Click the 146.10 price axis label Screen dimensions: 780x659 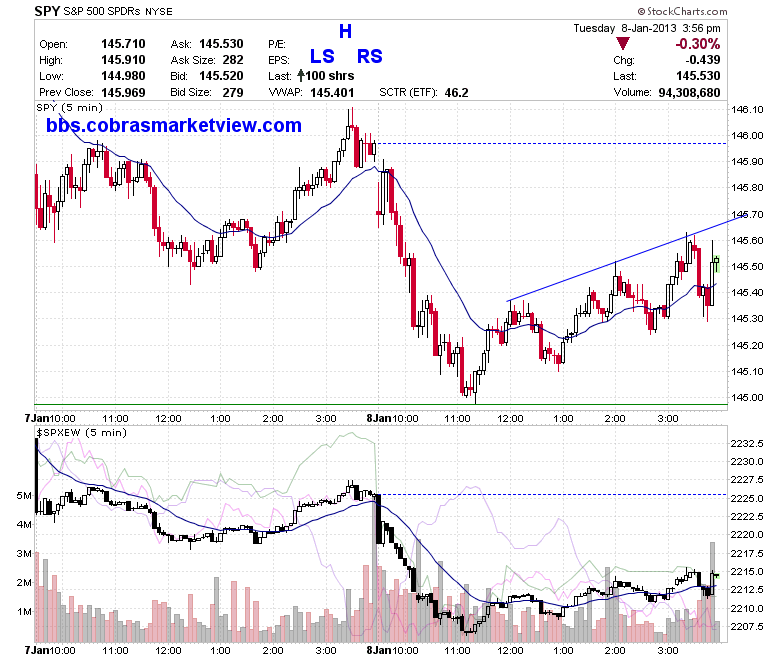tap(747, 109)
